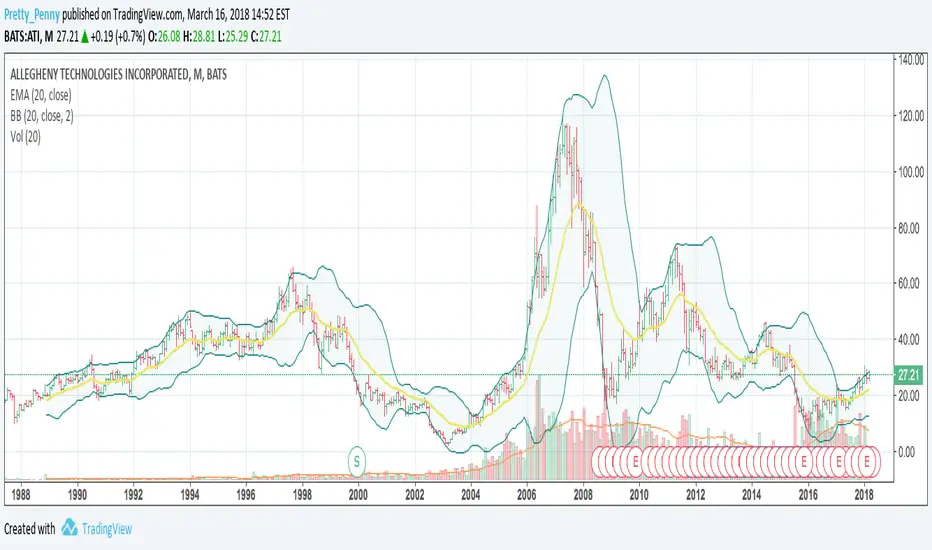932x550 pixels.
Task: Click the H:28.81 high value
Action: point(199,36)
